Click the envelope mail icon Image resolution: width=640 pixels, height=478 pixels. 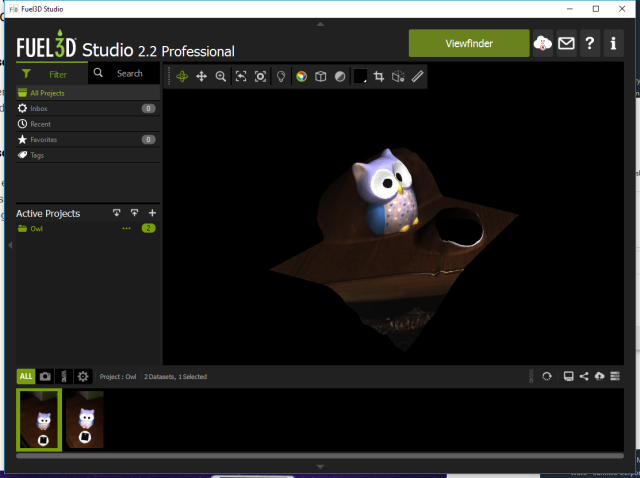click(566, 44)
